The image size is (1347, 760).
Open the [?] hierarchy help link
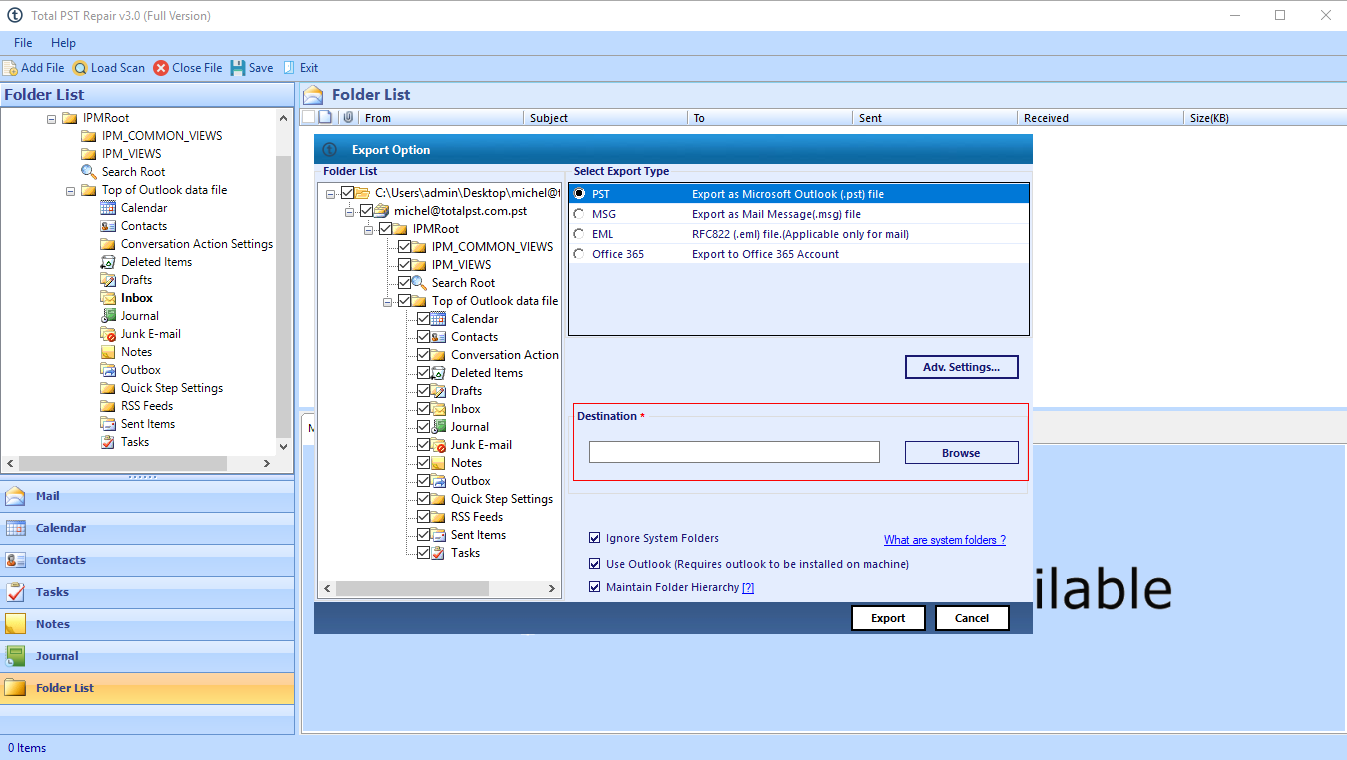click(x=748, y=588)
